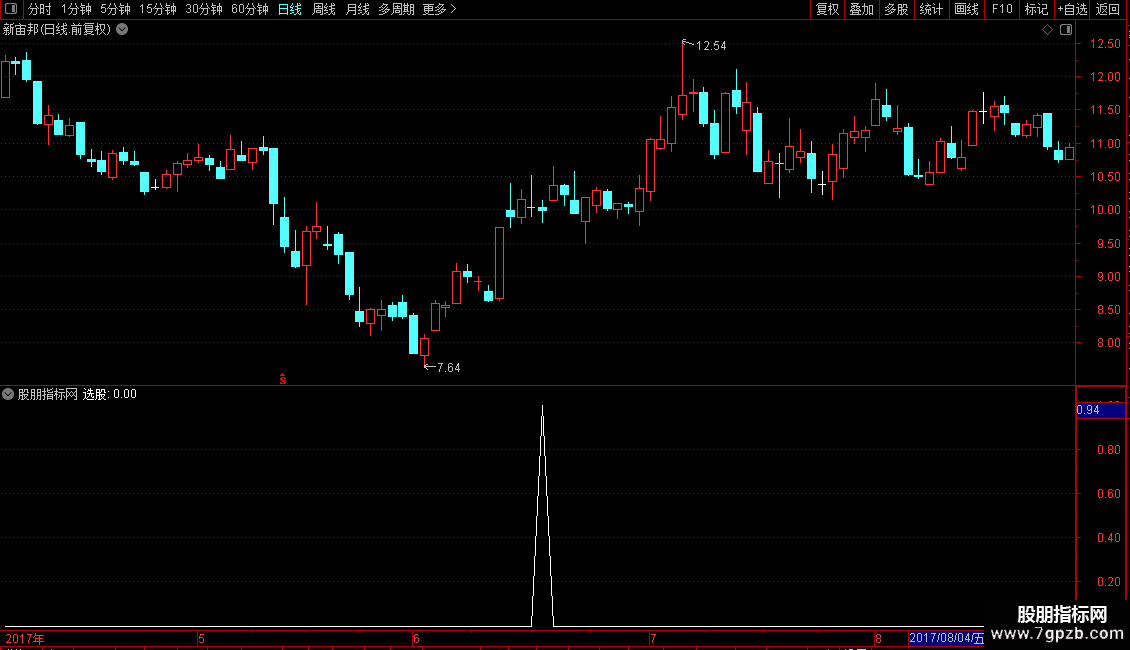Click the 标记 mark button
The width and height of the screenshot is (1130, 650).
tap(1036, 9)
